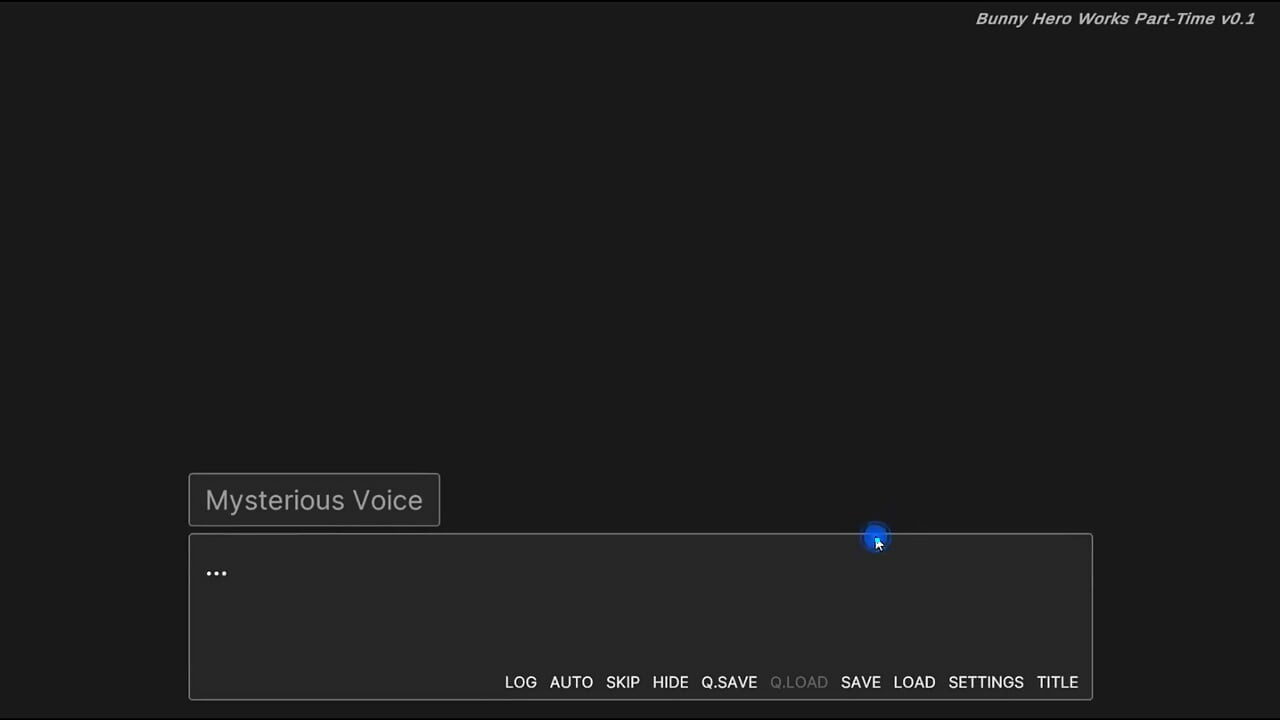
Task: Open the SETTINGS menu
Action: click(986, 682)
